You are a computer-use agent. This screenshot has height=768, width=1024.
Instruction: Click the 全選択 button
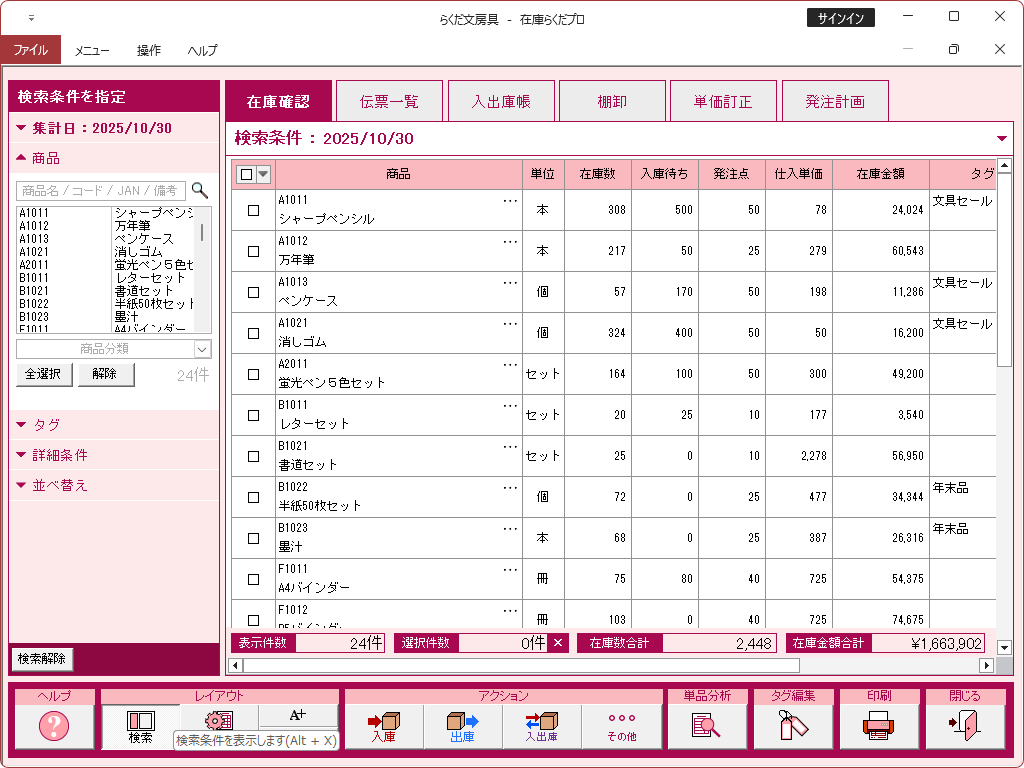(x=44, y=374)
